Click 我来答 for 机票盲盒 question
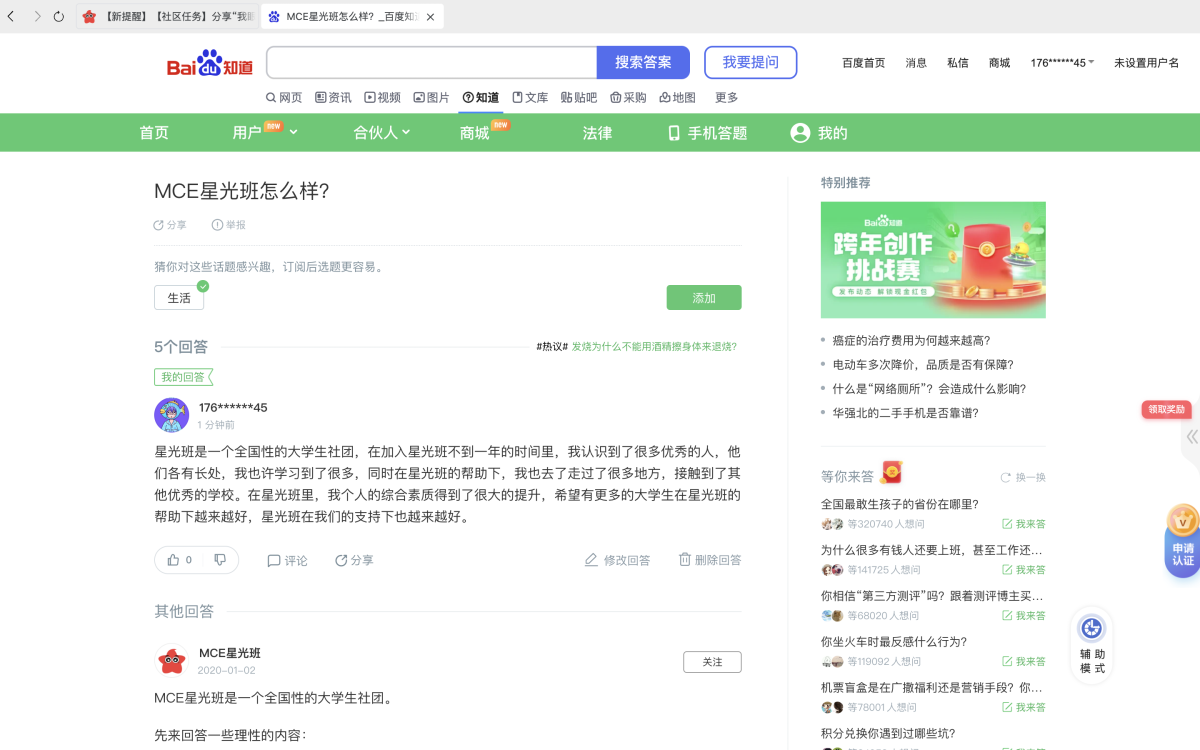1200x750 pixels. click(x=1024, y=707)
